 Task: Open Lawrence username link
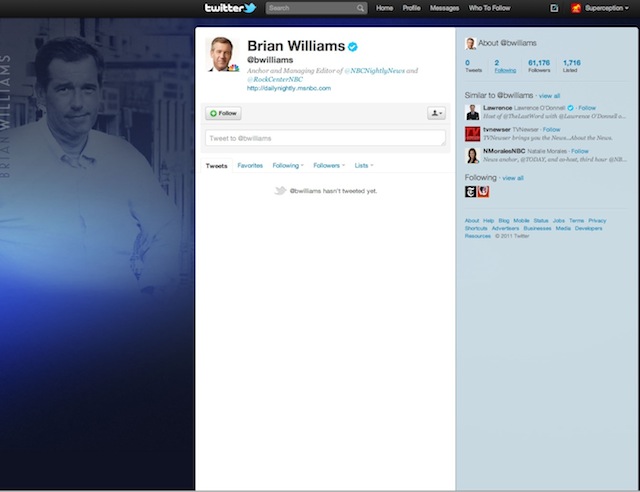[x=497, y=108]
